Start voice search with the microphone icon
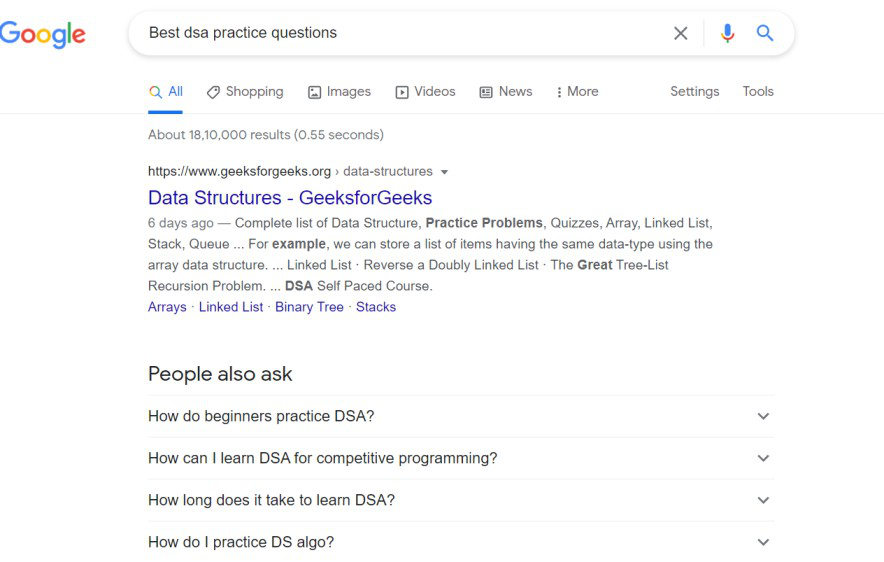 (727, 33)
